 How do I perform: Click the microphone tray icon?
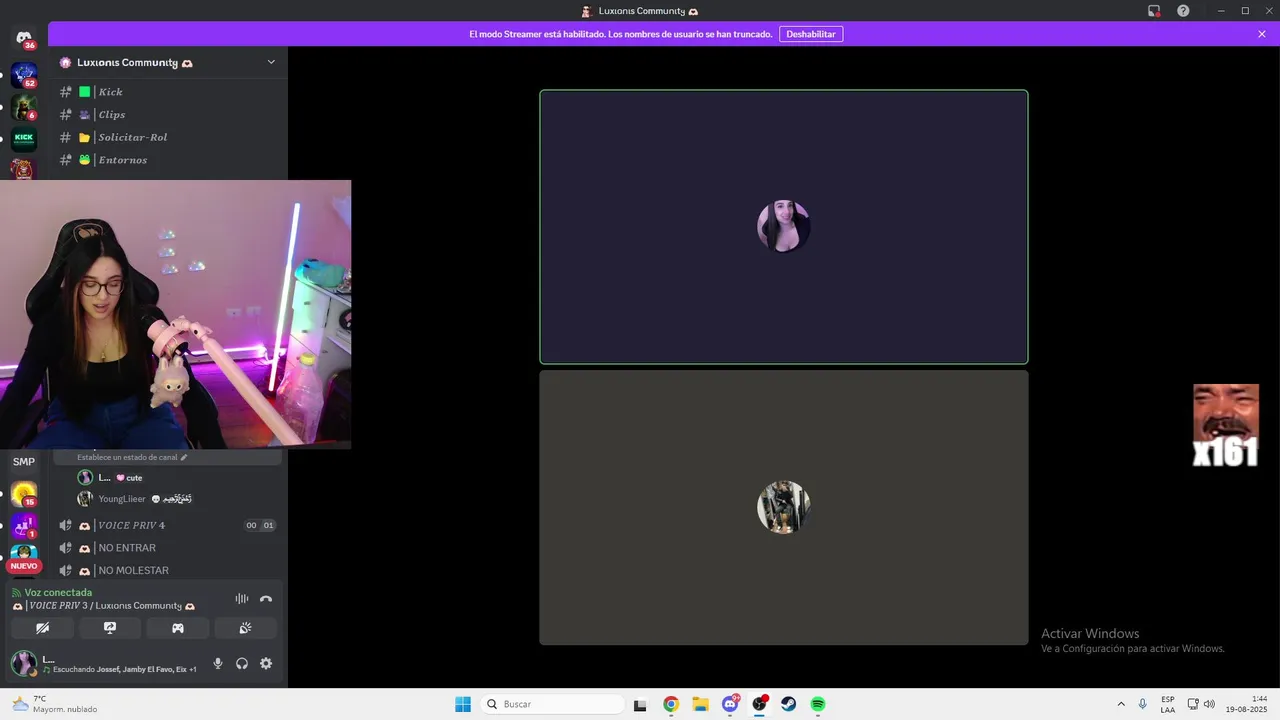click(1143, 704)
